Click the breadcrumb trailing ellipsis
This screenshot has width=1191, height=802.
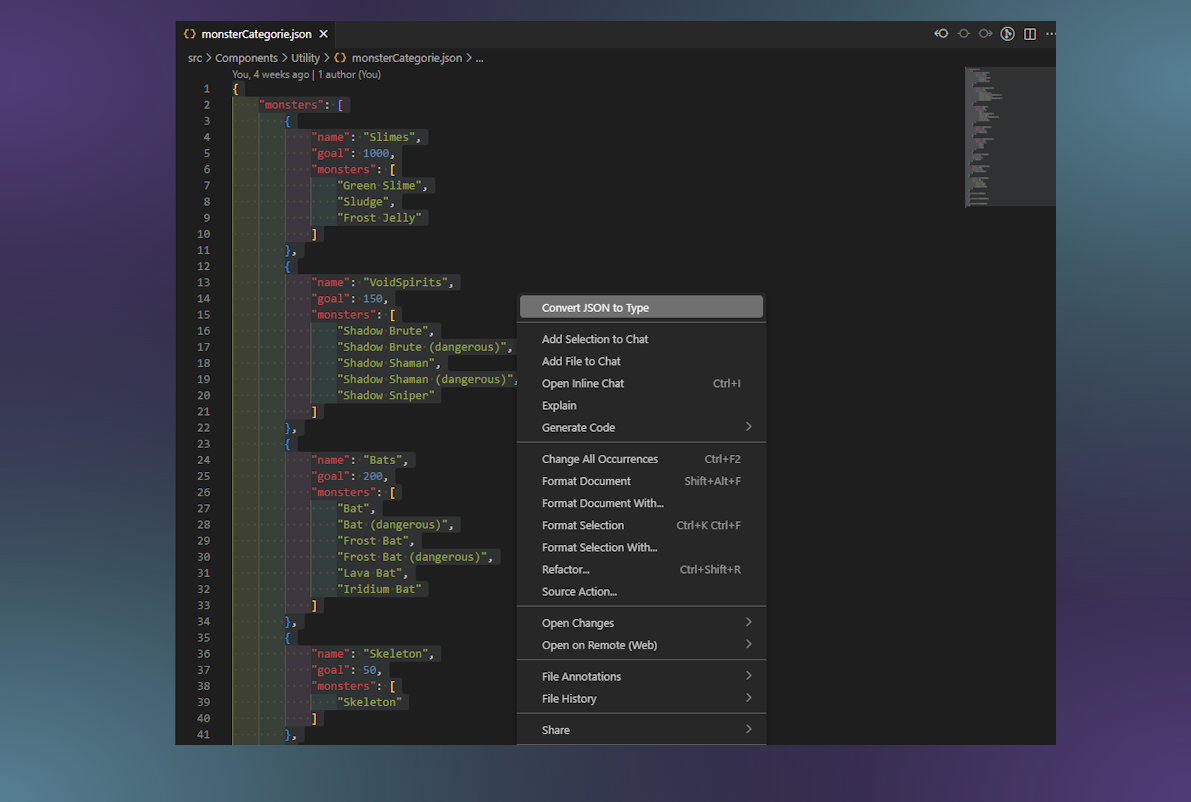point(480,58)
